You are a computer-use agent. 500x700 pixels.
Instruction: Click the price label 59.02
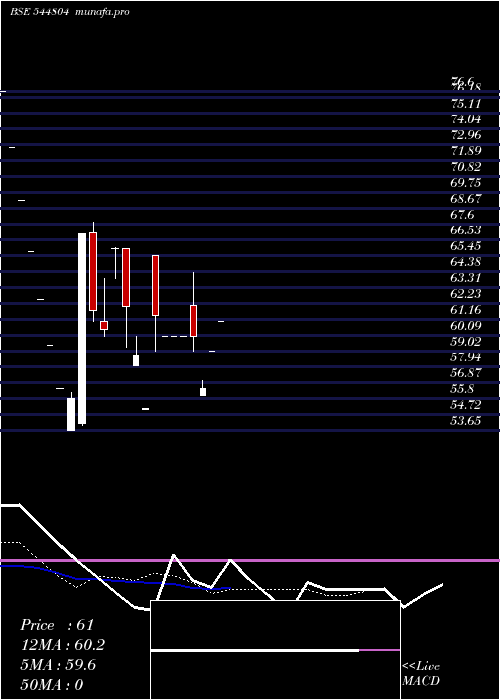(466, 342)
